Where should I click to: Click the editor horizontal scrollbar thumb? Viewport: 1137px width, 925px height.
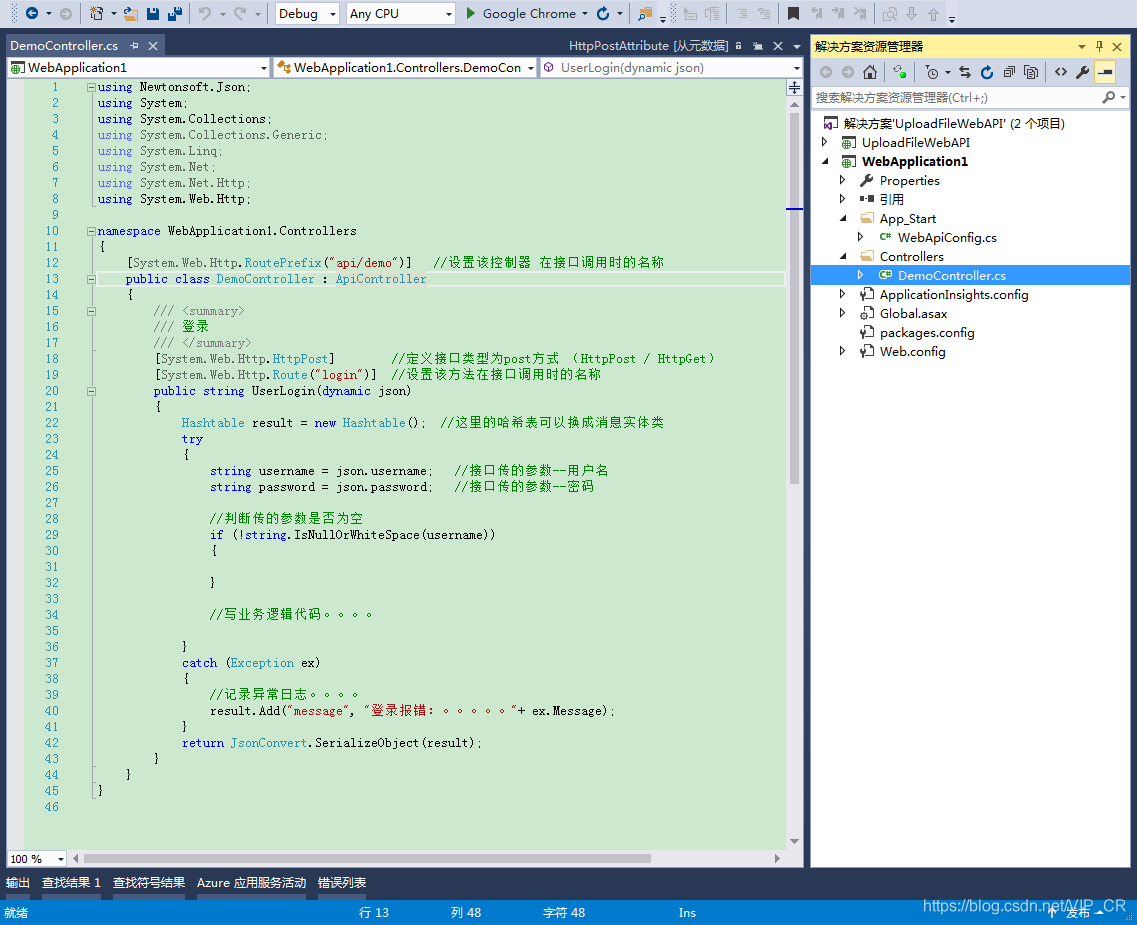pos(368,858)
